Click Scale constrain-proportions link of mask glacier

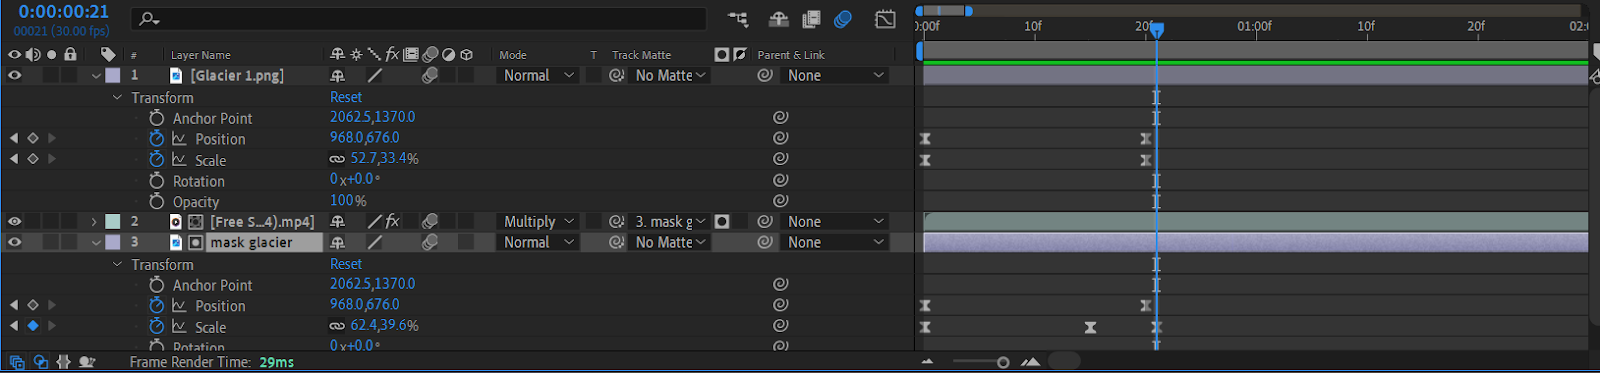(338, 326)
